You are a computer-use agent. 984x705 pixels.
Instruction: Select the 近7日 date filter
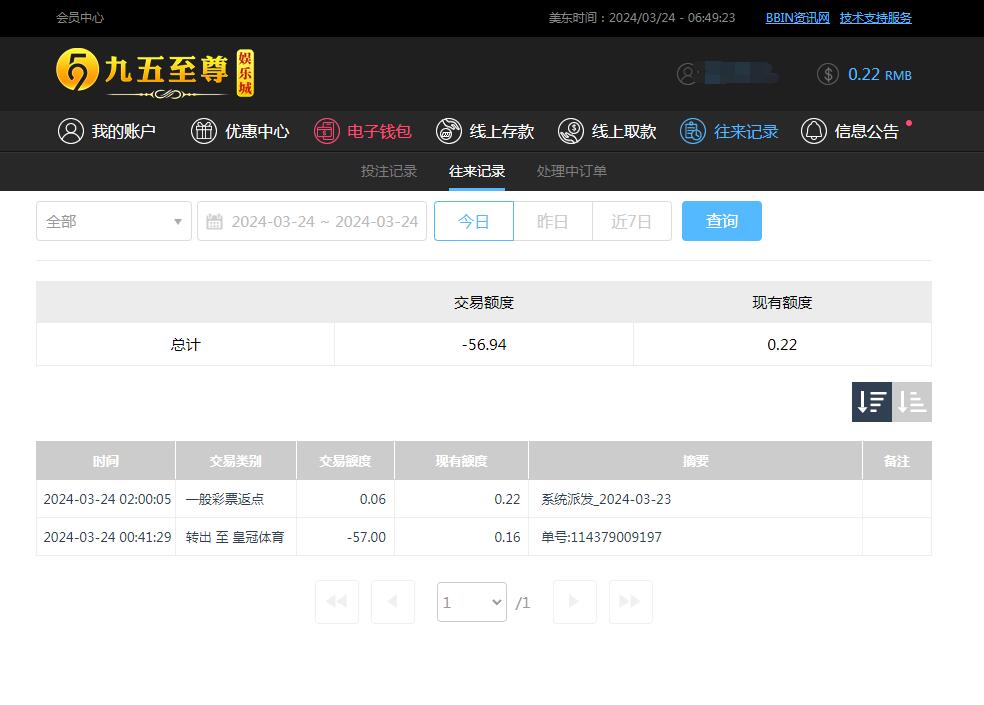click(632, 221)
